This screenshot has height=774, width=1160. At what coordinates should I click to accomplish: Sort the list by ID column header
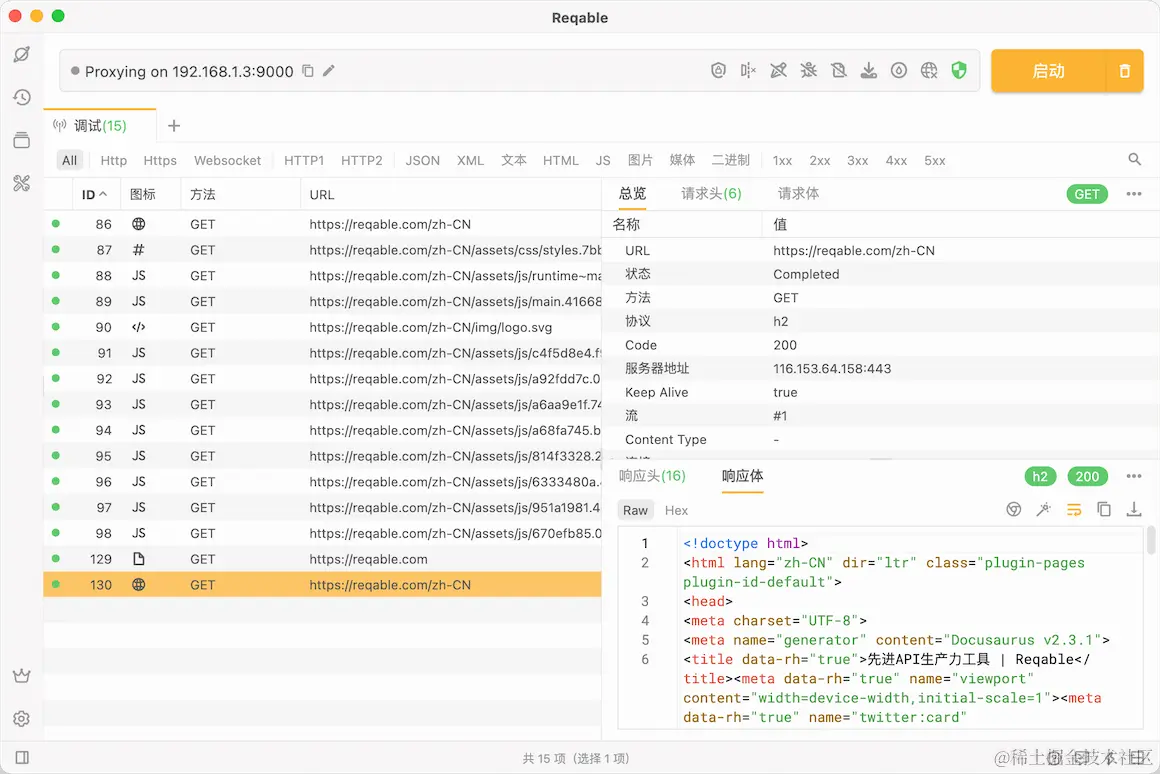[x=94, y=195]
